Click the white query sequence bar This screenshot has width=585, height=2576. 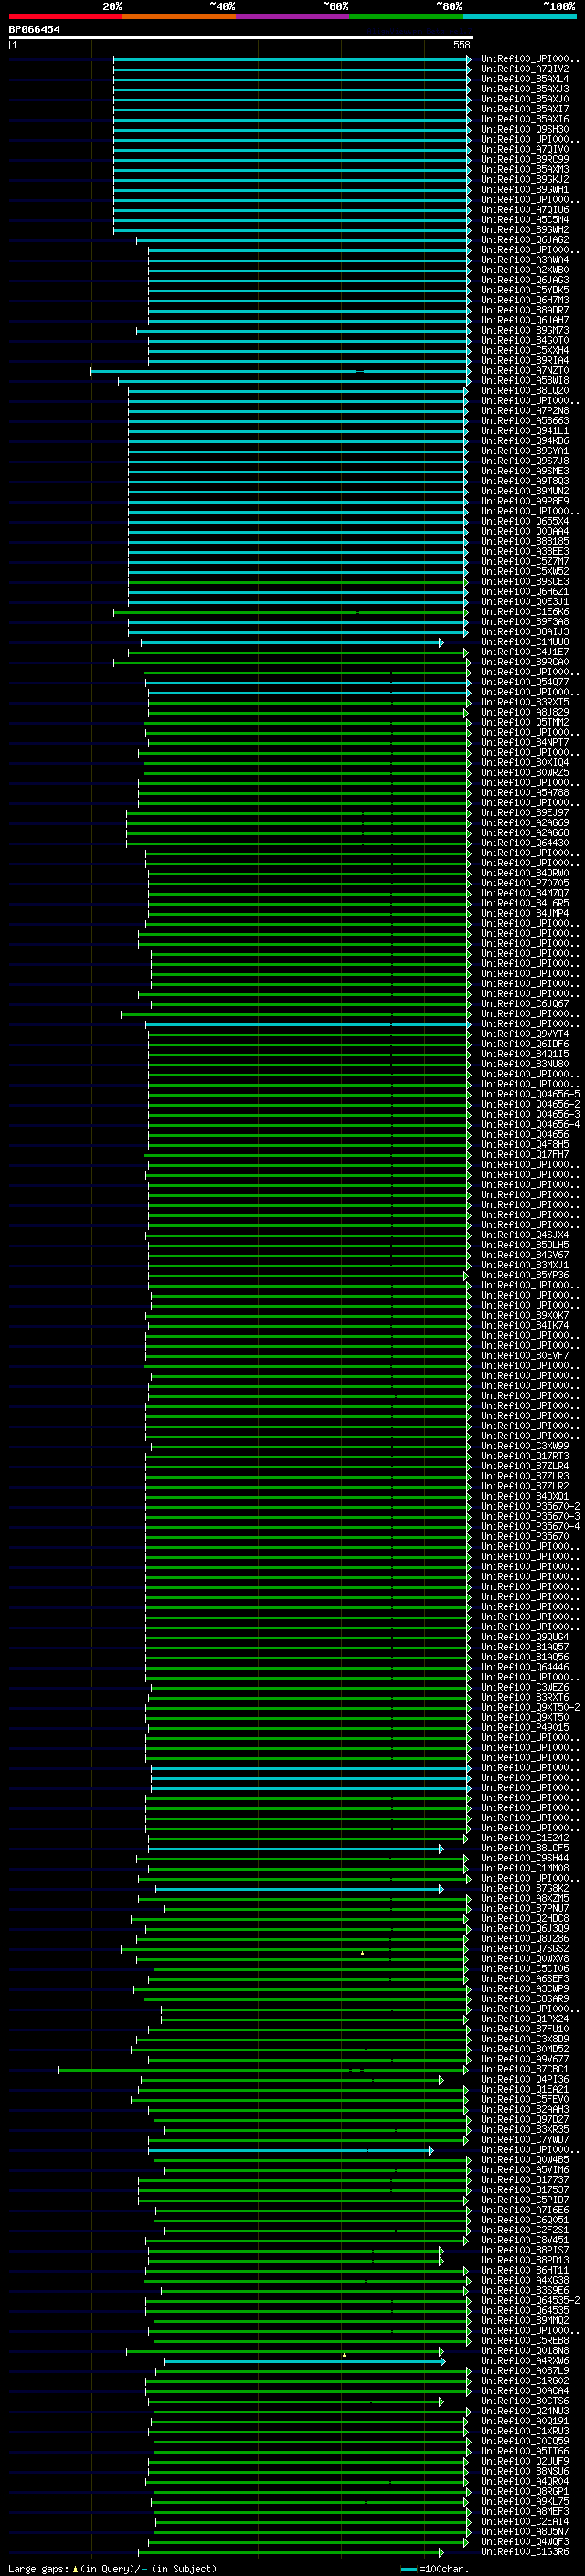(x=241, y=37)
